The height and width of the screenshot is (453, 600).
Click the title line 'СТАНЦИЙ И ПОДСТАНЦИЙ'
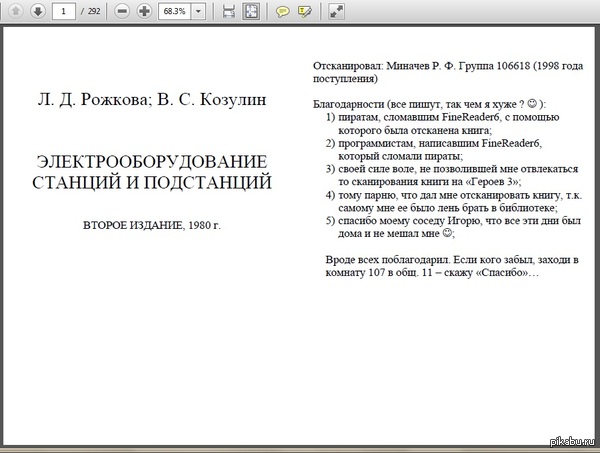152,183
